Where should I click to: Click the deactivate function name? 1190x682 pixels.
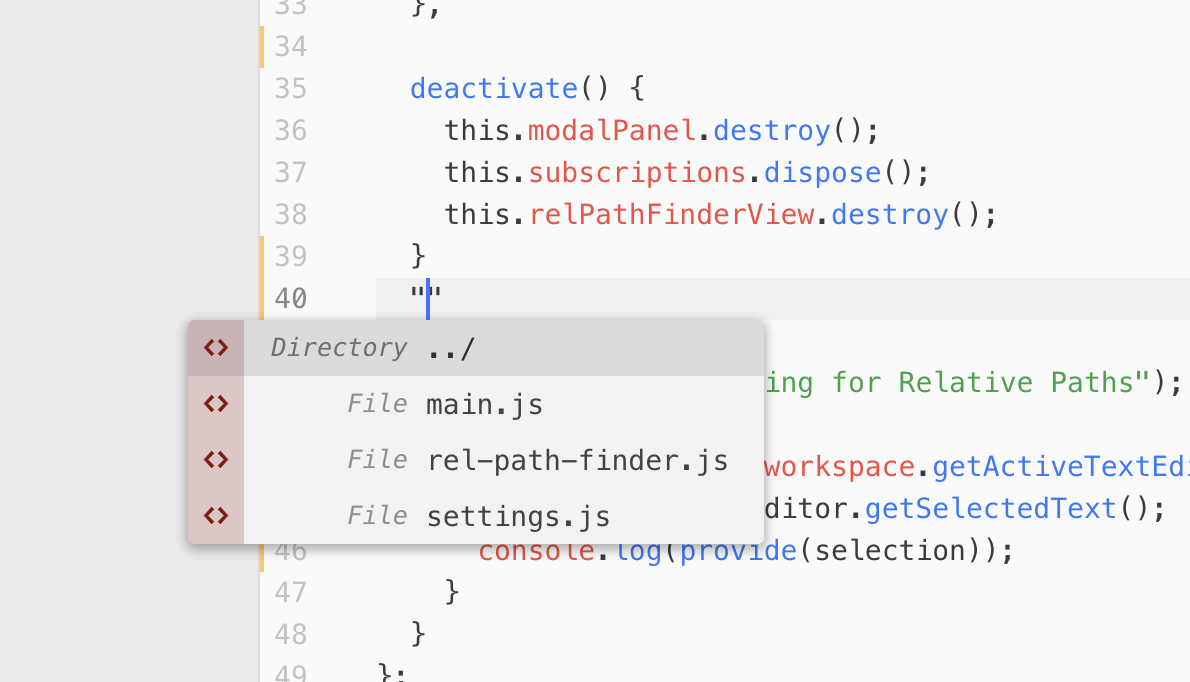point(493,88)
